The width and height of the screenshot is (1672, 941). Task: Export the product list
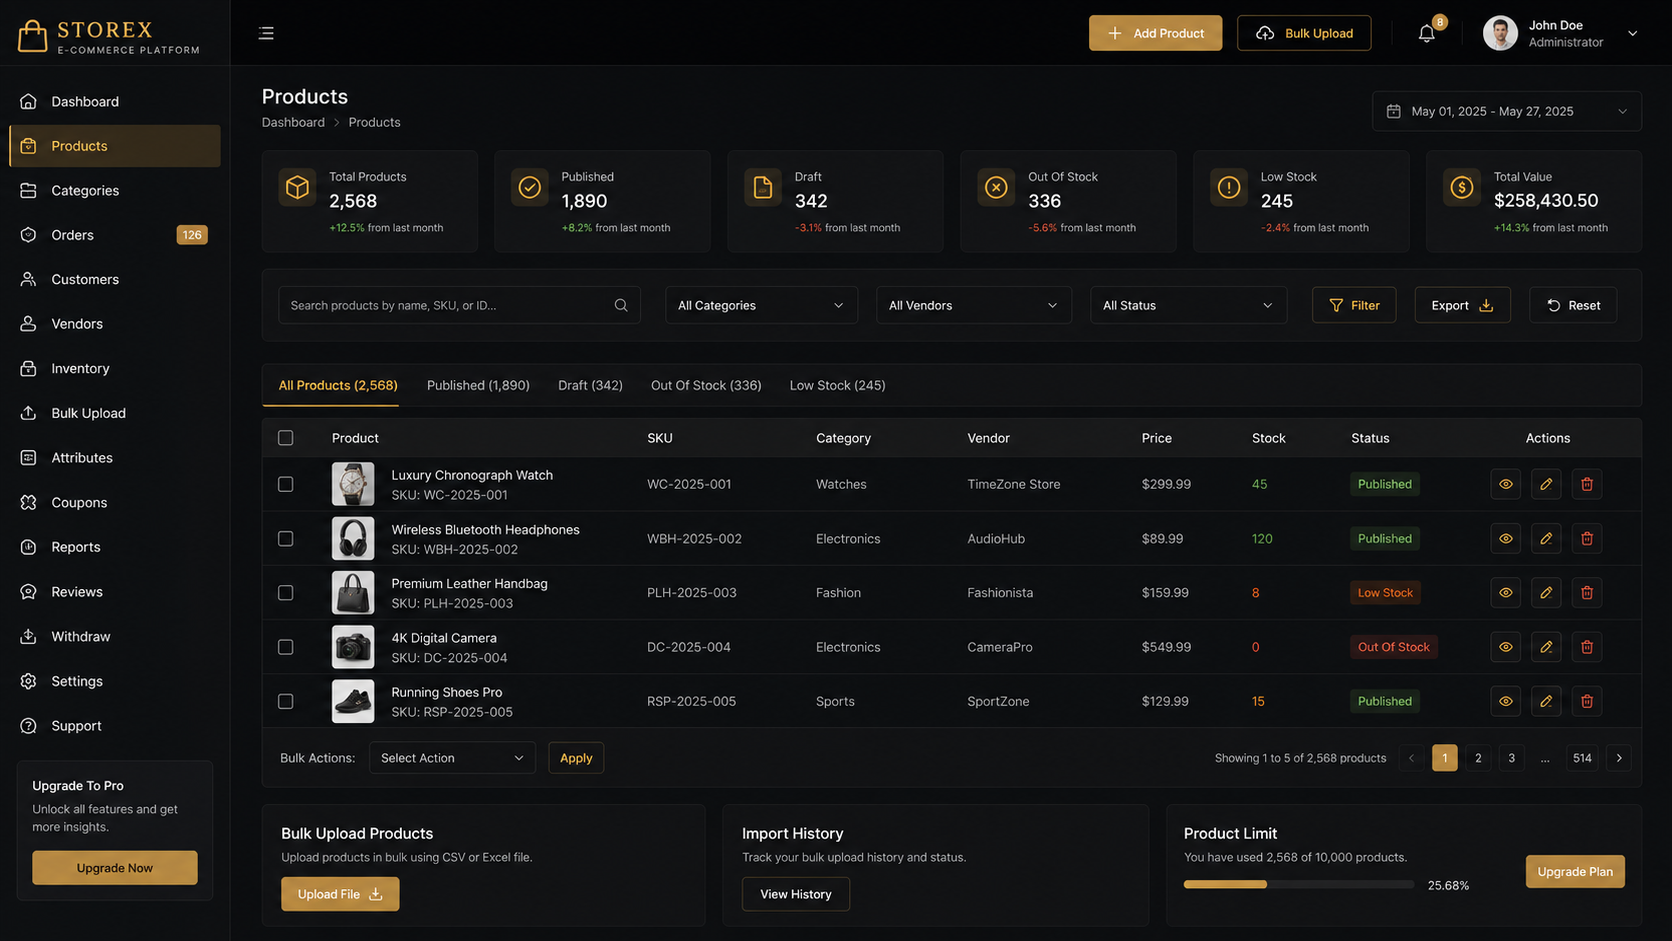(1462, 305)
